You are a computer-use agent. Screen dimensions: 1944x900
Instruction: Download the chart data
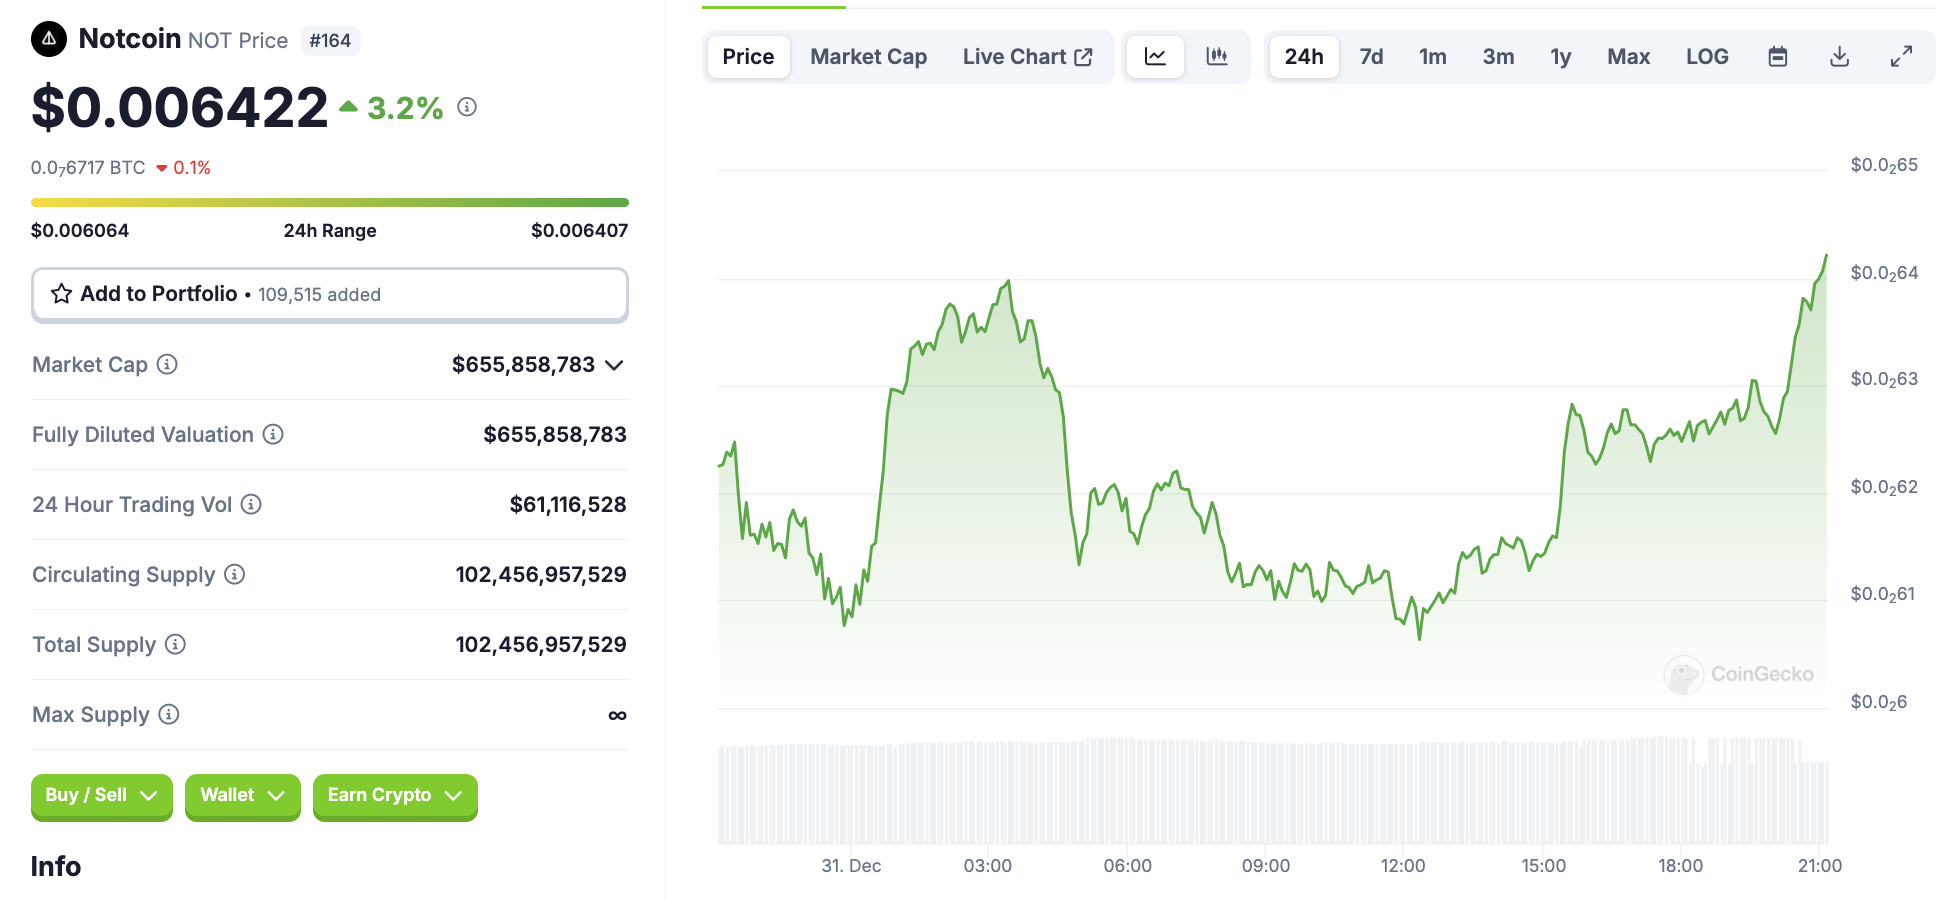(x=1840, y=57)
